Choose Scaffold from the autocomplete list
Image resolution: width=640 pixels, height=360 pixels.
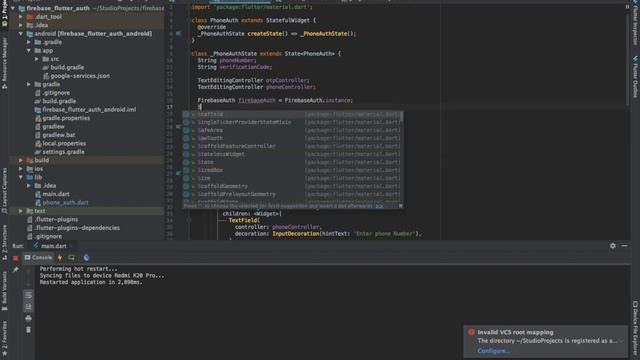(293, 114)
